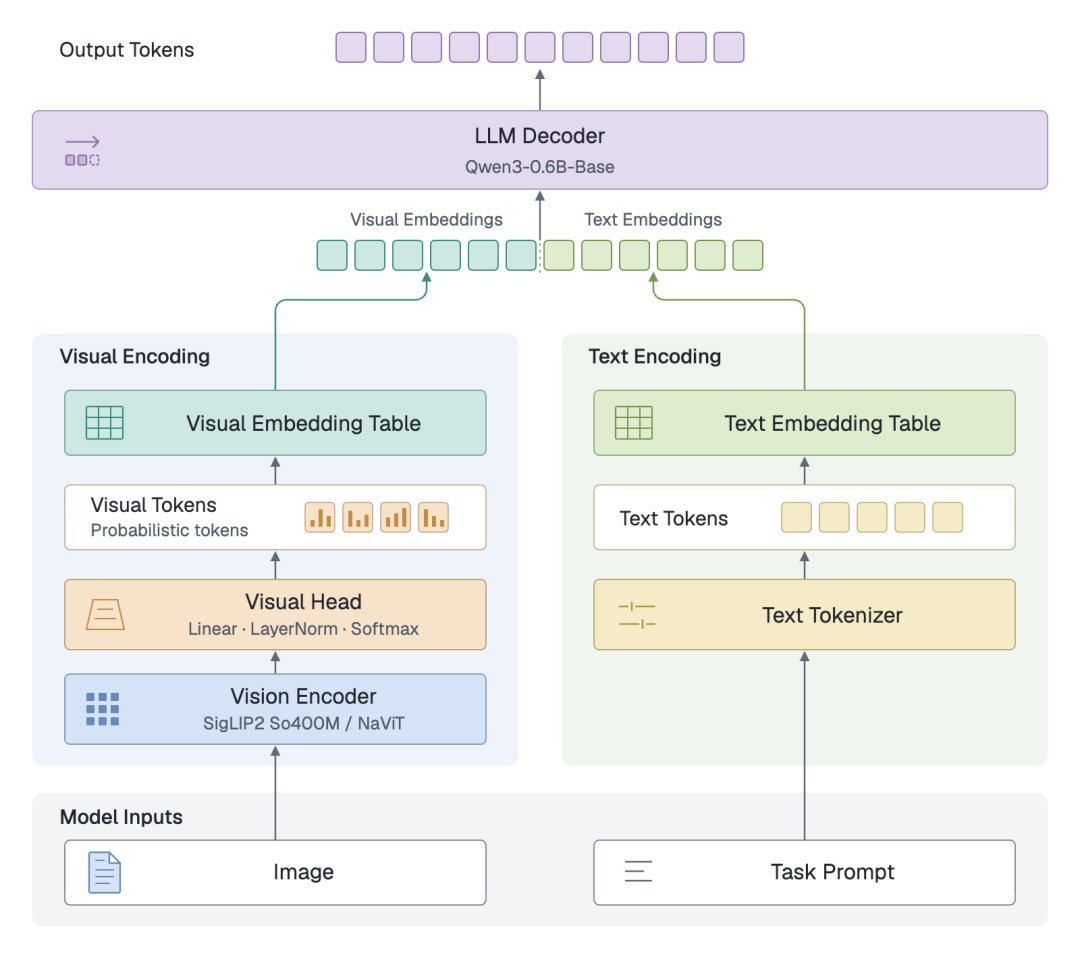This screenshot has width=1080, height=959.
Task: Select the 'Model Inputs' heading
Action: point(121,817)
